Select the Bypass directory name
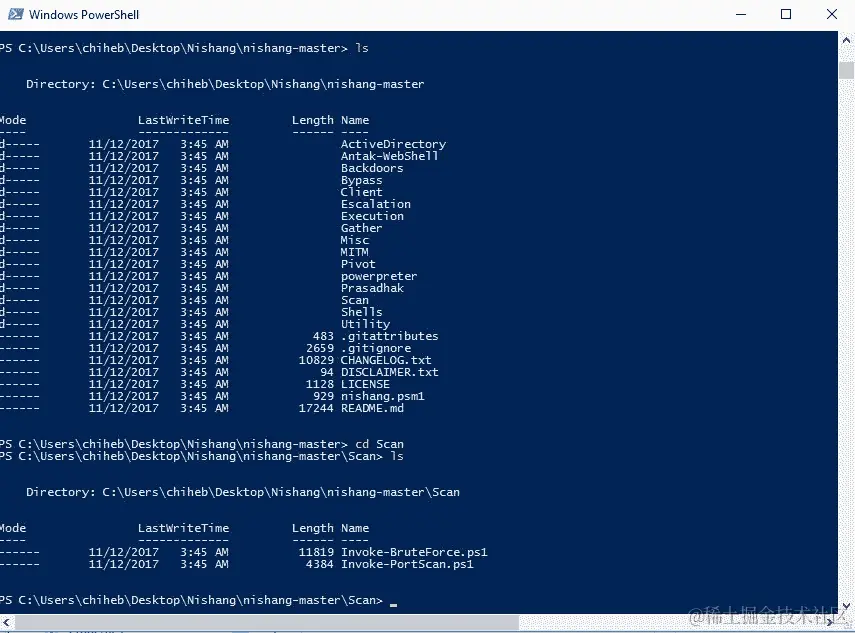 [x=362, y=180]
